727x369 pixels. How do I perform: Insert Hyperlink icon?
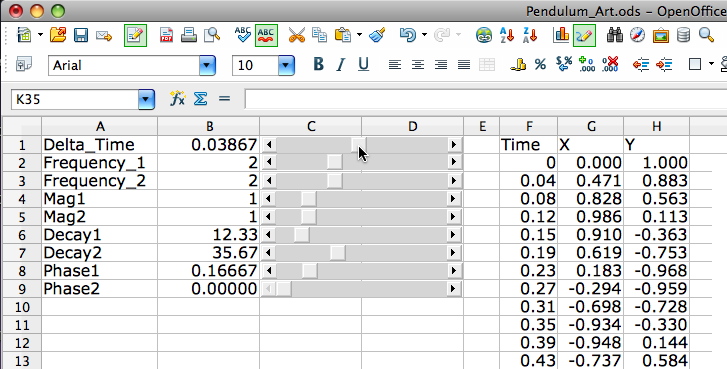(484, 35)
